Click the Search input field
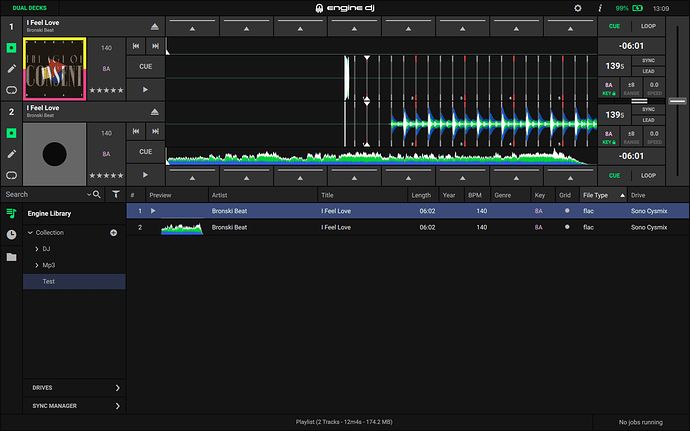Image resolution: width=690 pixels, height=431 pixels. pos(48,194)
